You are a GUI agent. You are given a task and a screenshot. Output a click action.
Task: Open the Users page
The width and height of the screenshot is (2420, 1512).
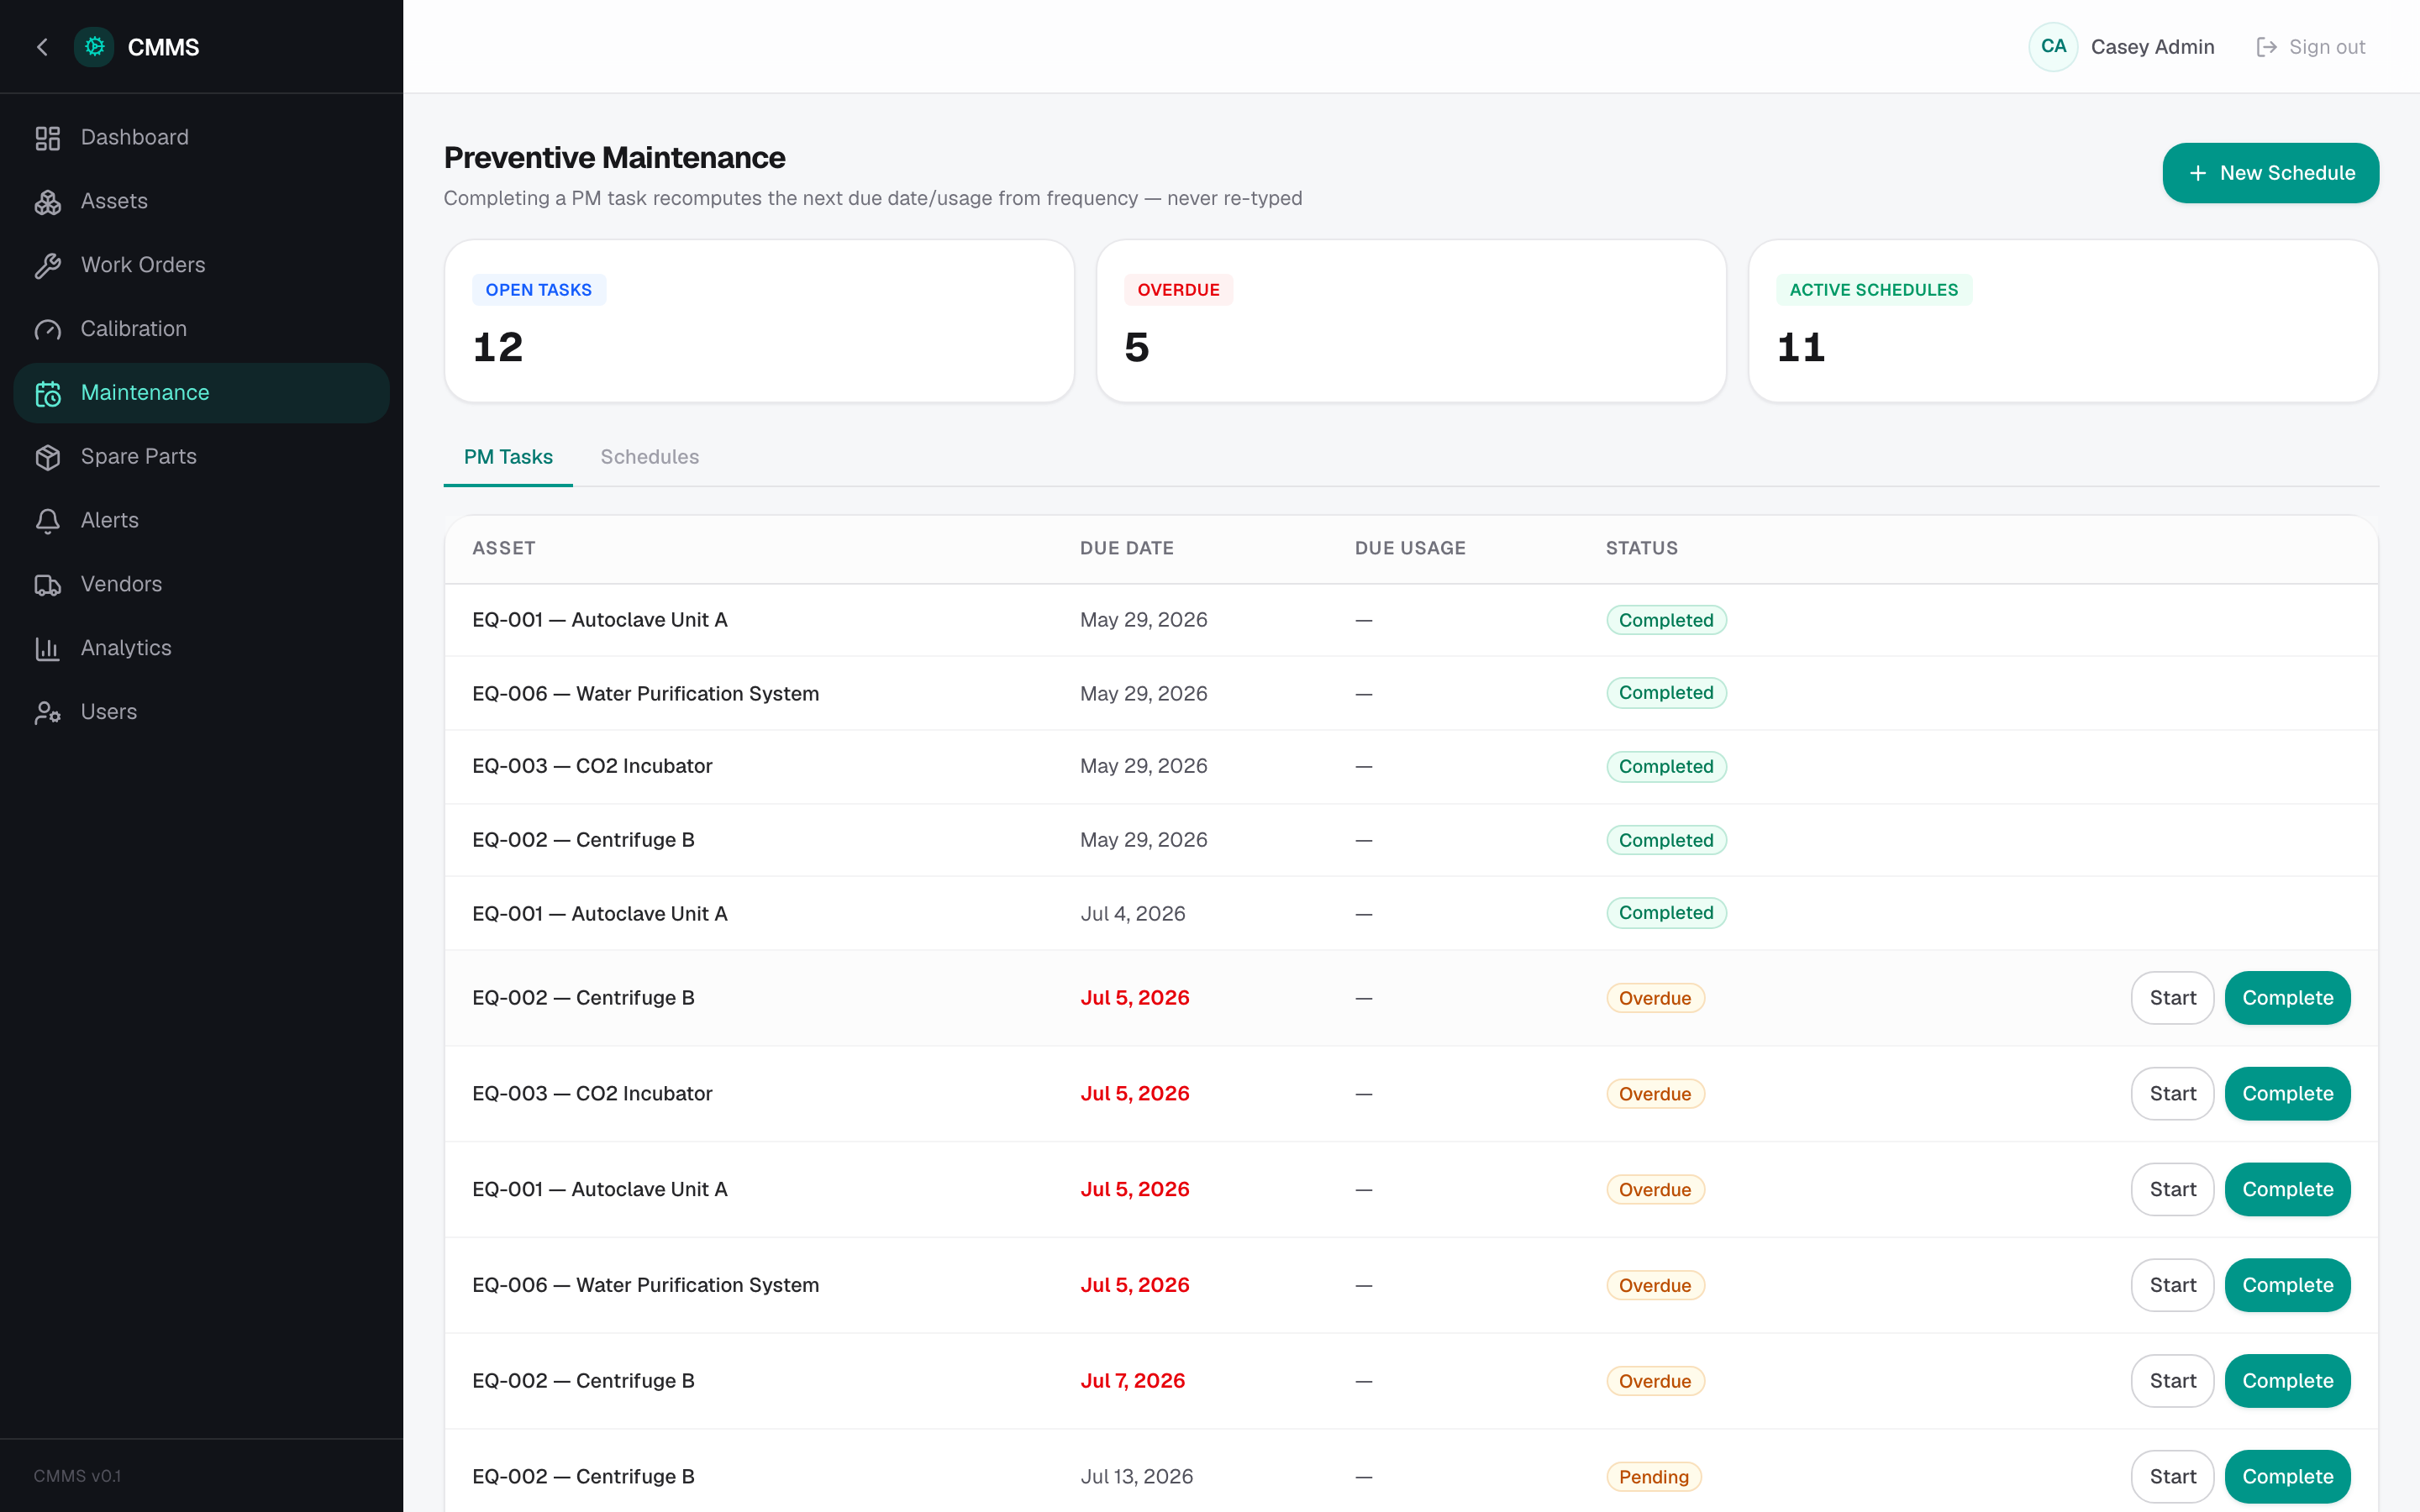pos(201,712)
